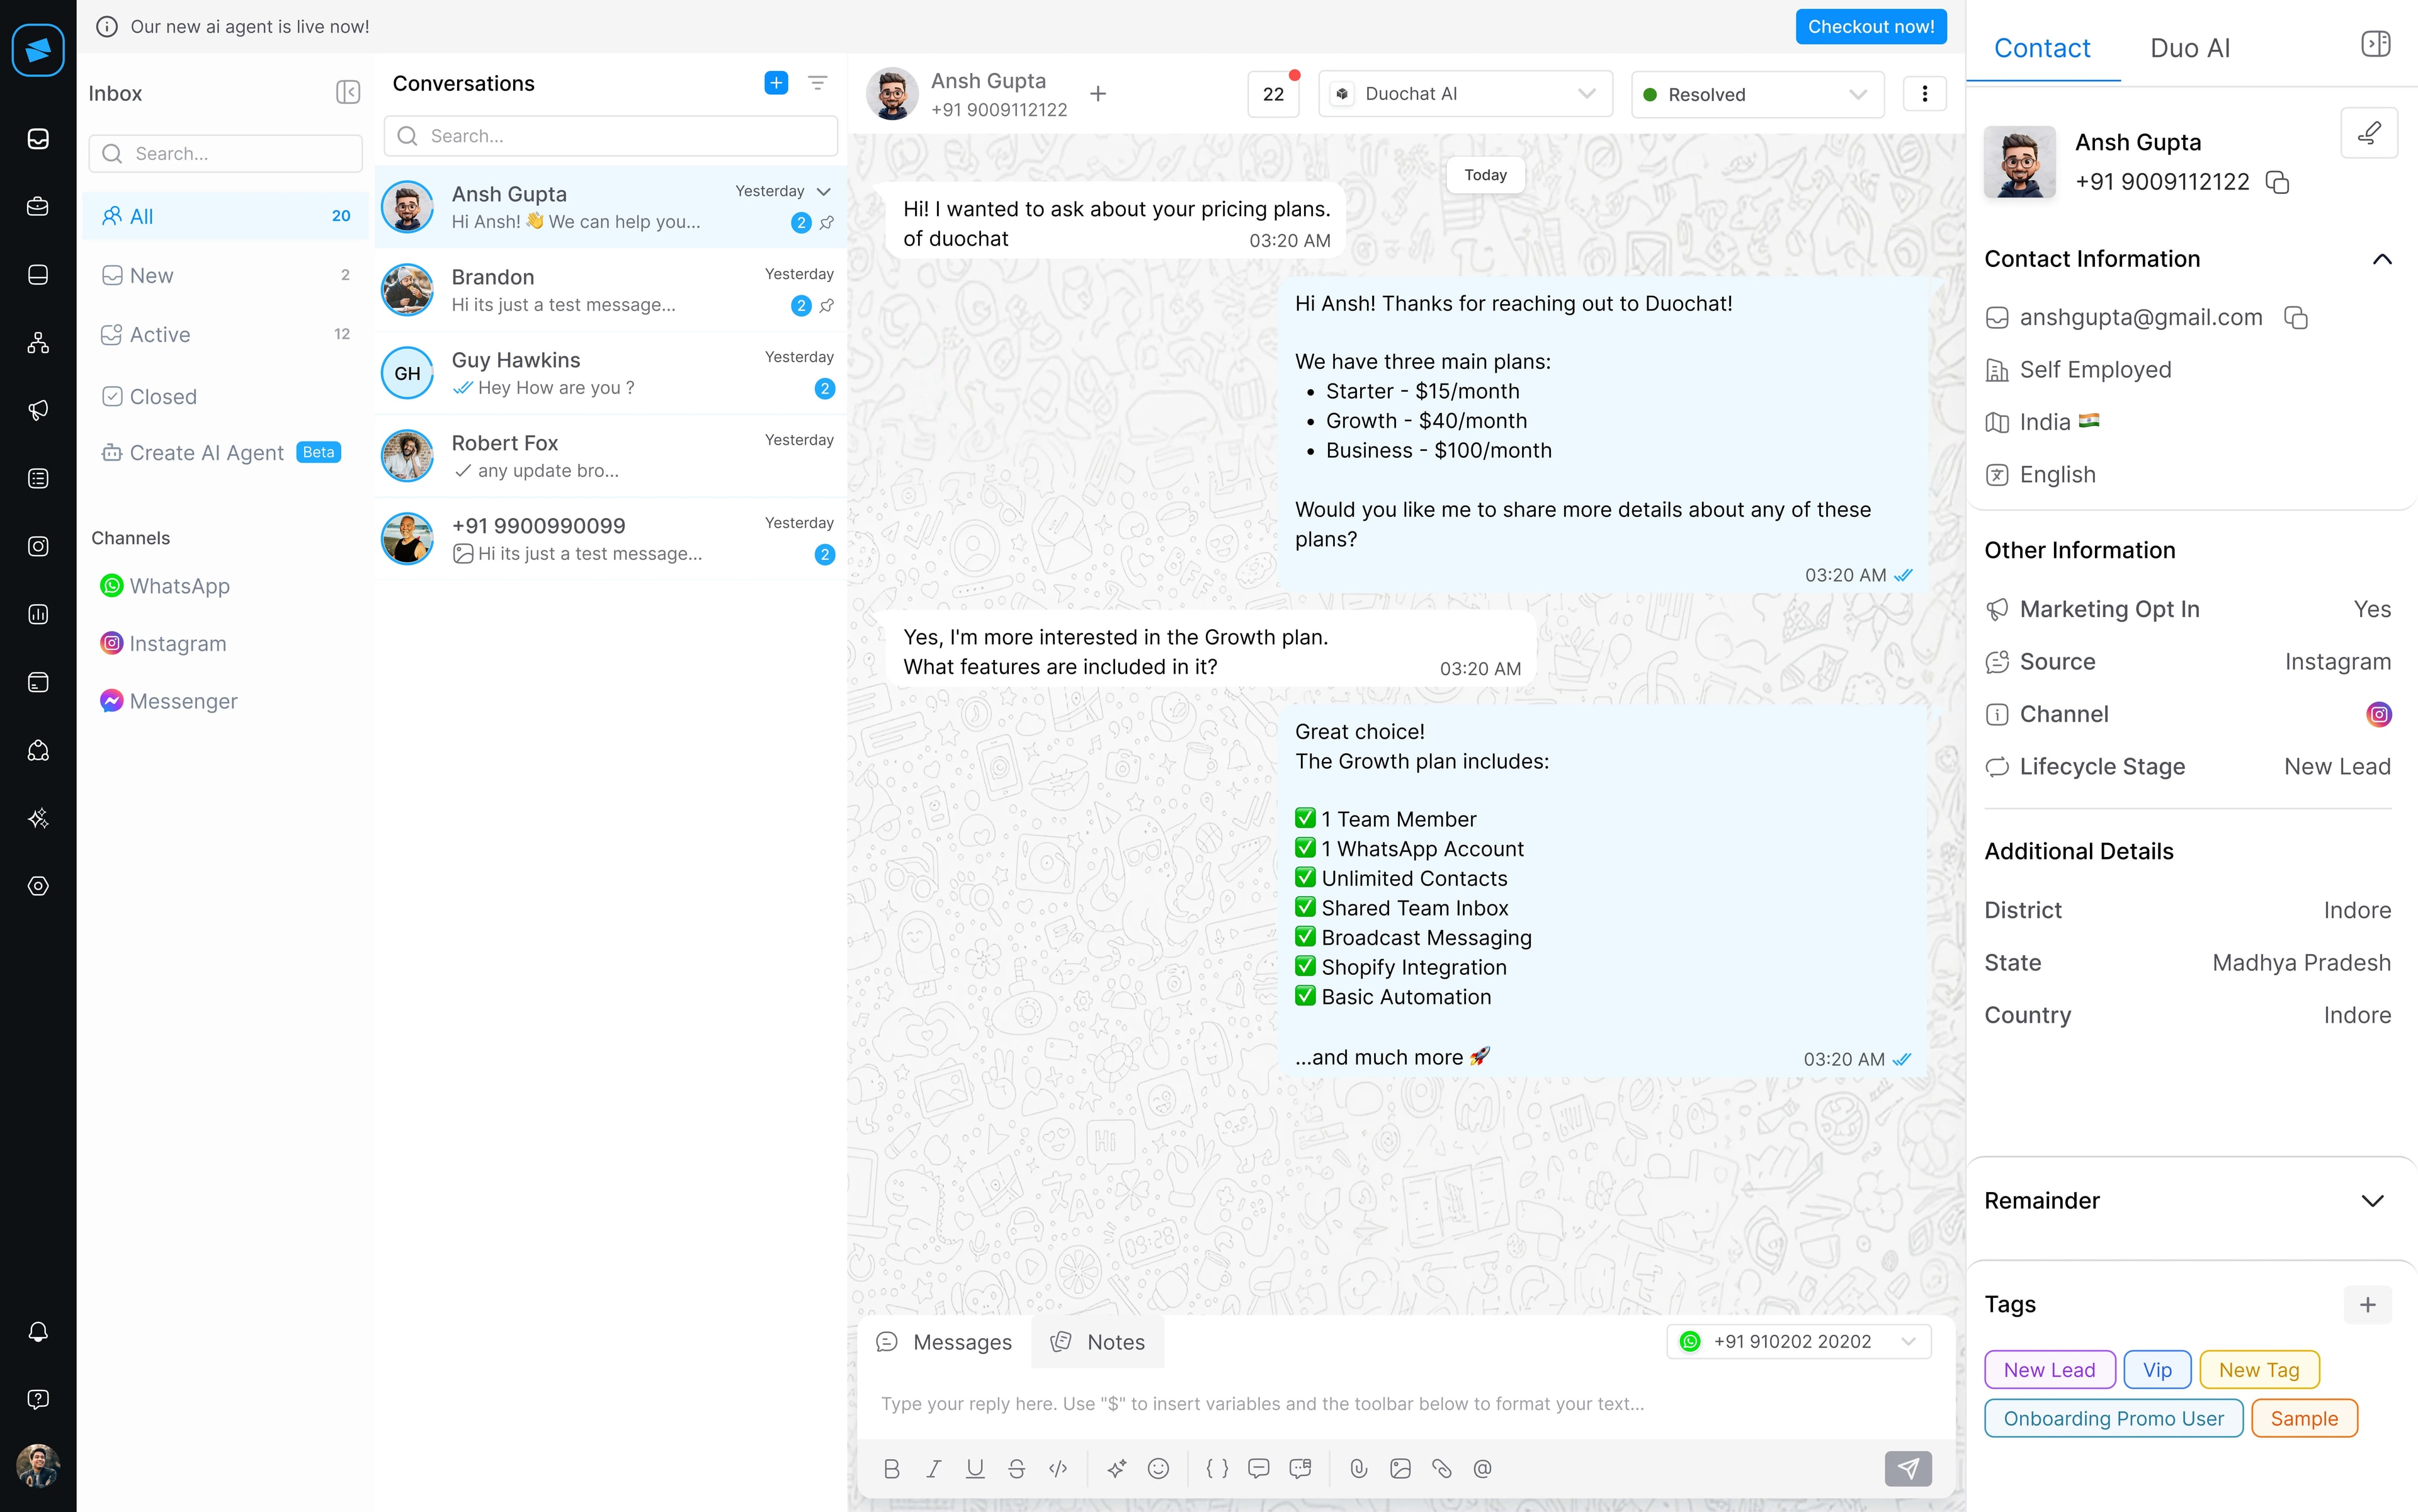The height and width of the screenshot is (1512, 2418).
Task: Select the Messenger channel
Action: coord(169,701)
